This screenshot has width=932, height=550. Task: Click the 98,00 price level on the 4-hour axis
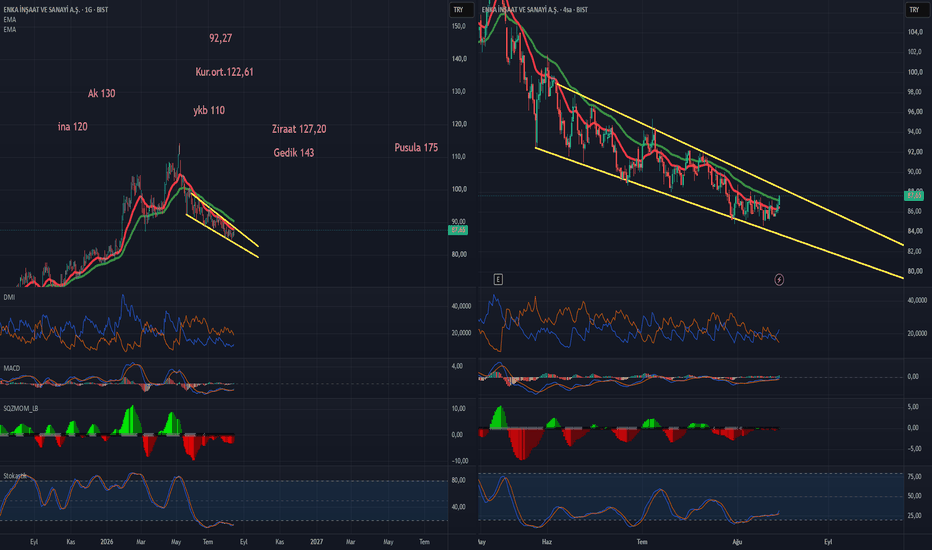(915, 92)
